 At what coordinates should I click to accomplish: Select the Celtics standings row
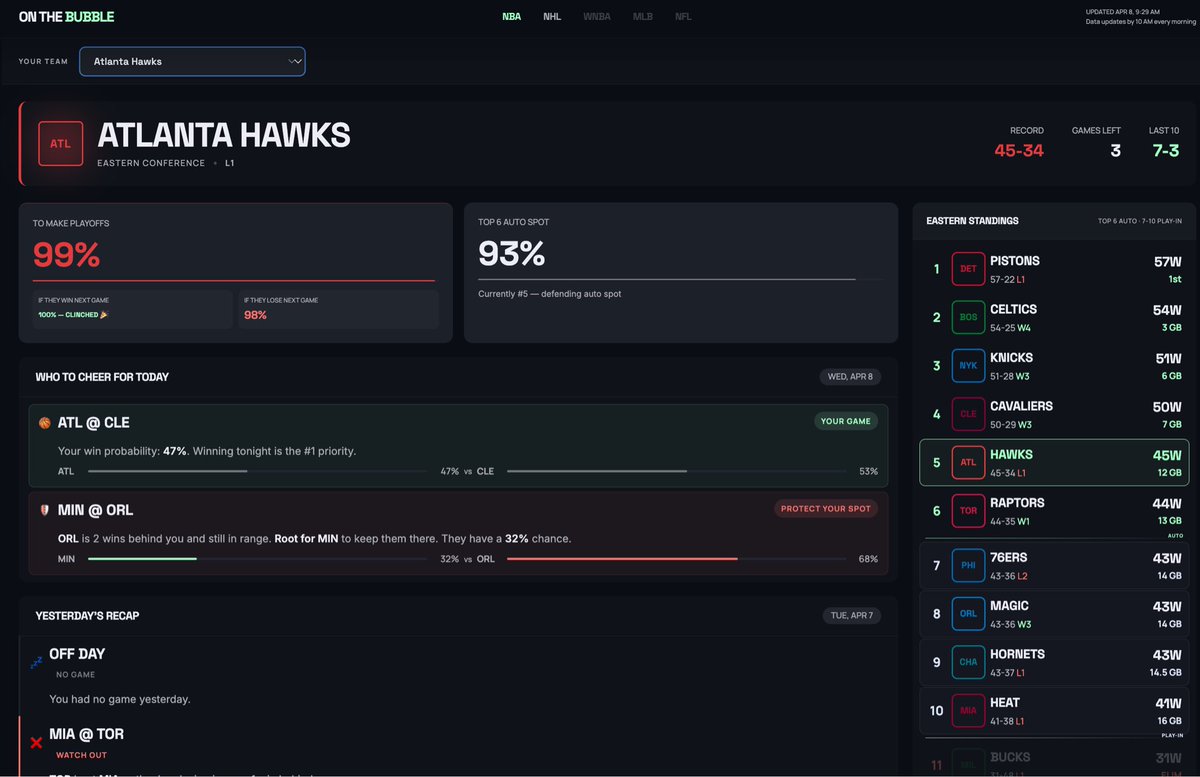click(1054, 317)
